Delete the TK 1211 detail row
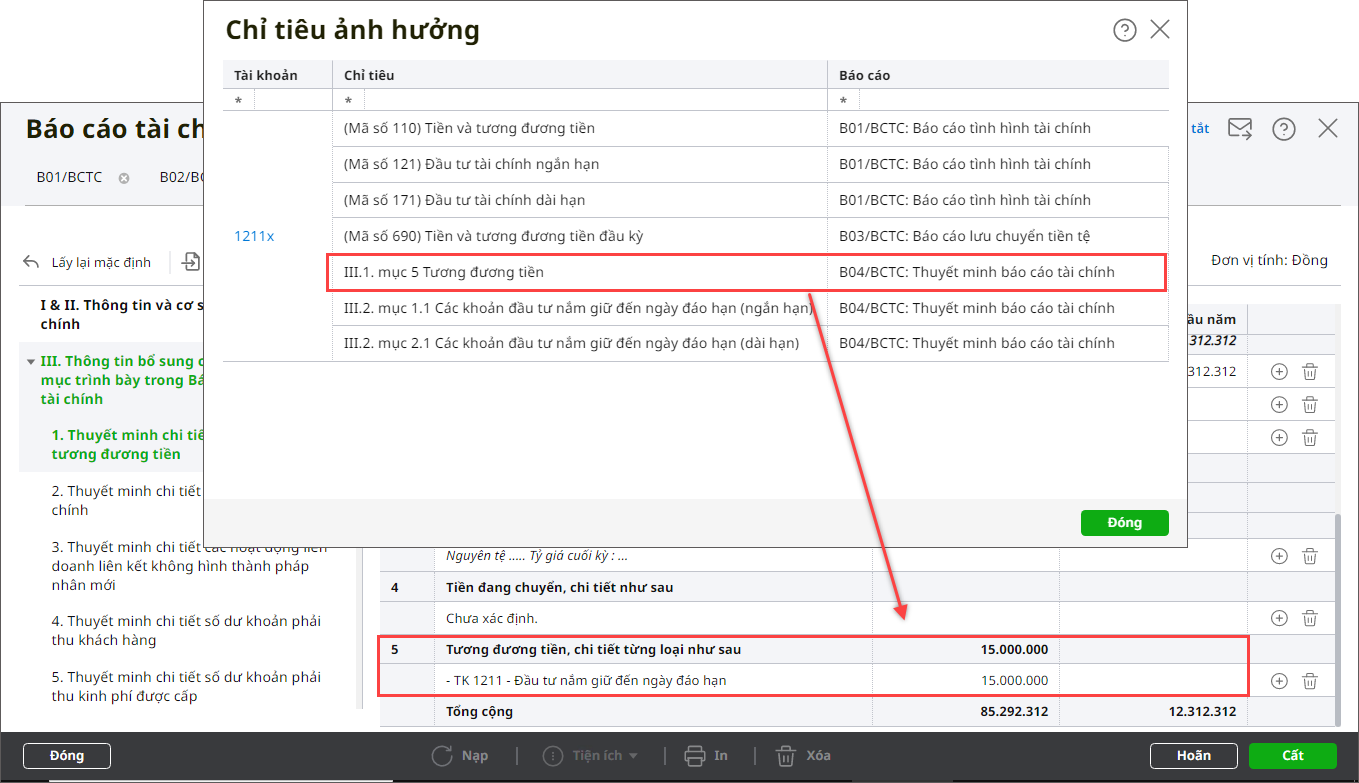The width and height of the screenshot is (1359, 783). point(1310,681)
